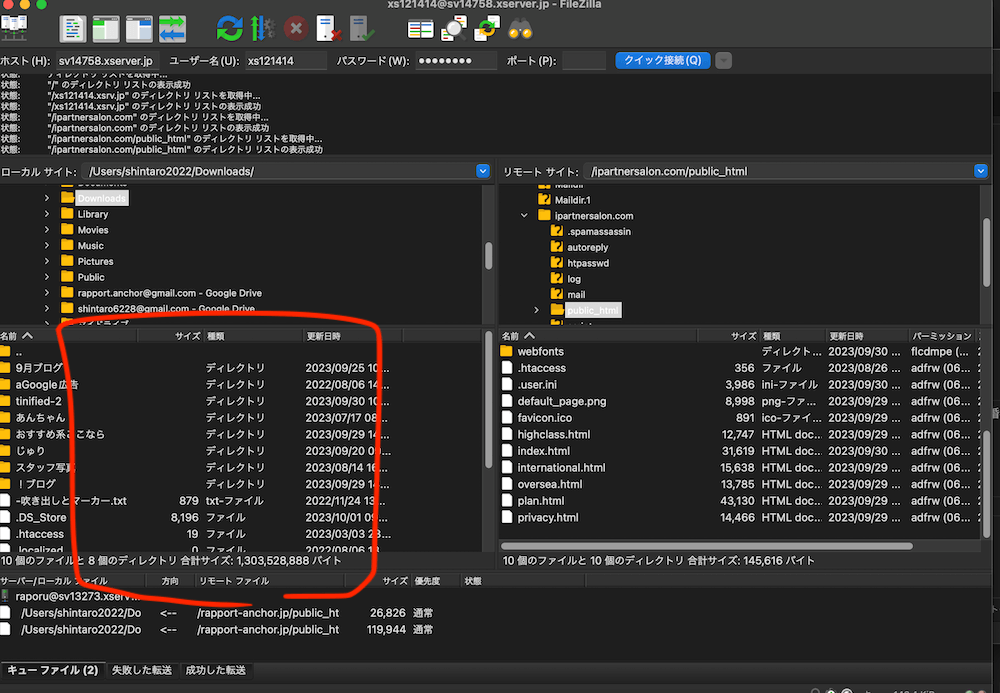The width and height of the screenshot is (1000, 693).
Task: Expand the public_html remote folder
Action: [x=536, y=310]
